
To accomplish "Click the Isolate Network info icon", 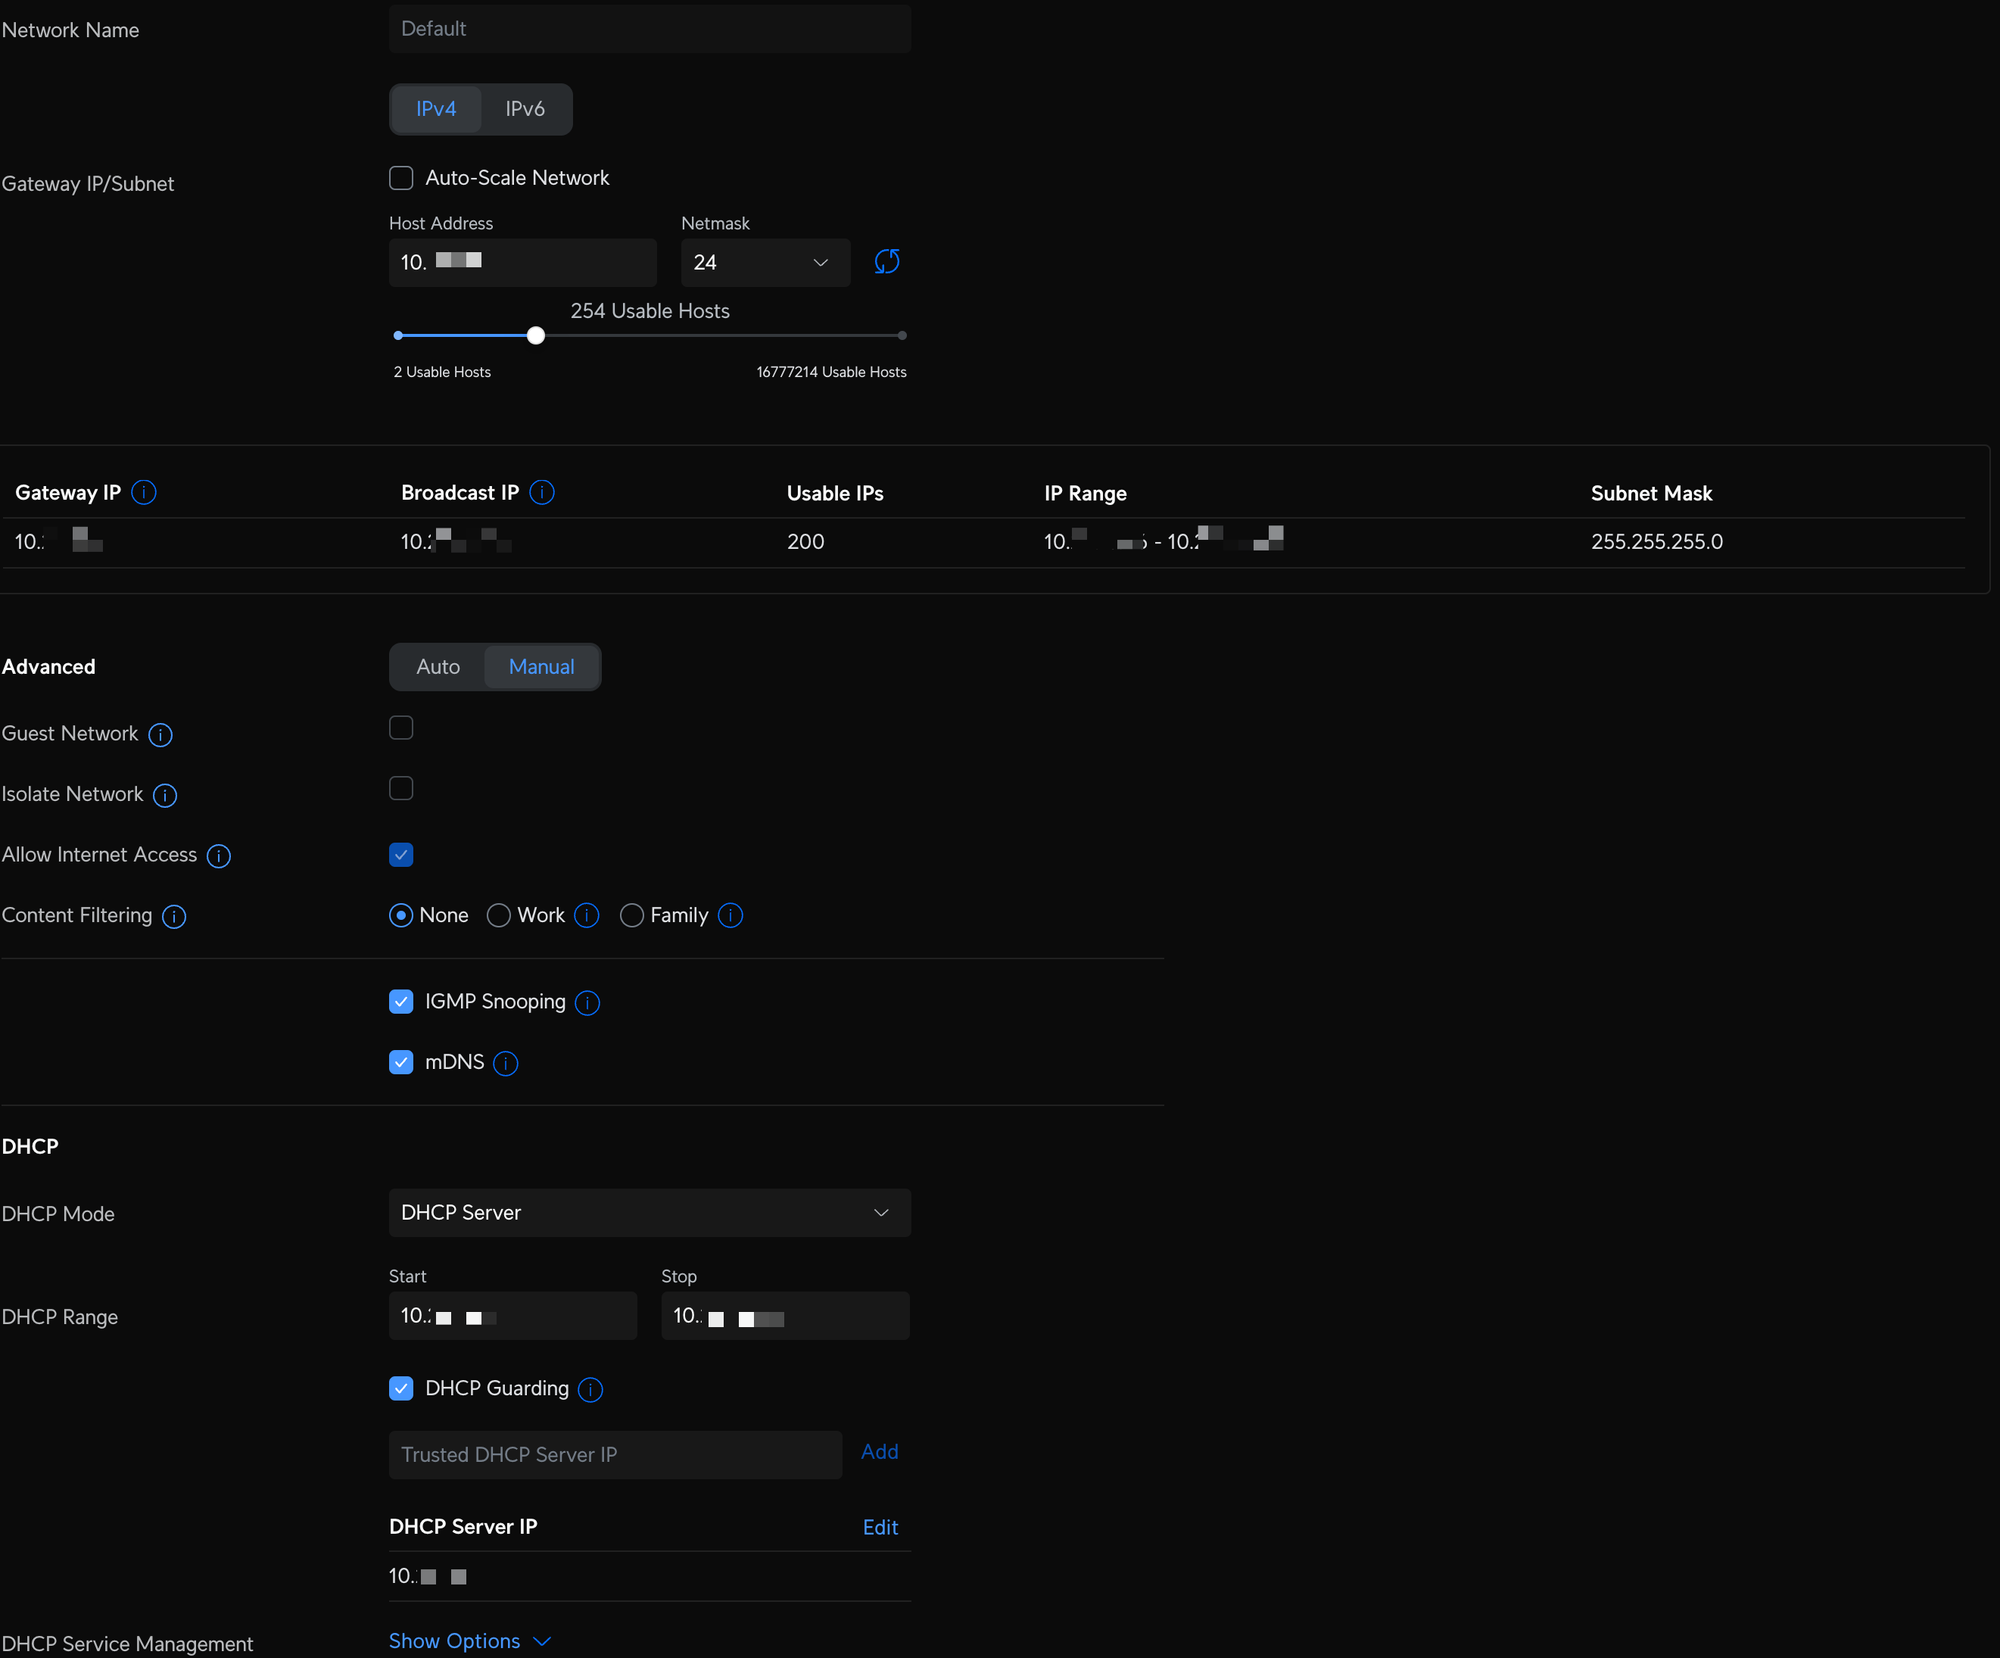I will [x=165, y=795].
